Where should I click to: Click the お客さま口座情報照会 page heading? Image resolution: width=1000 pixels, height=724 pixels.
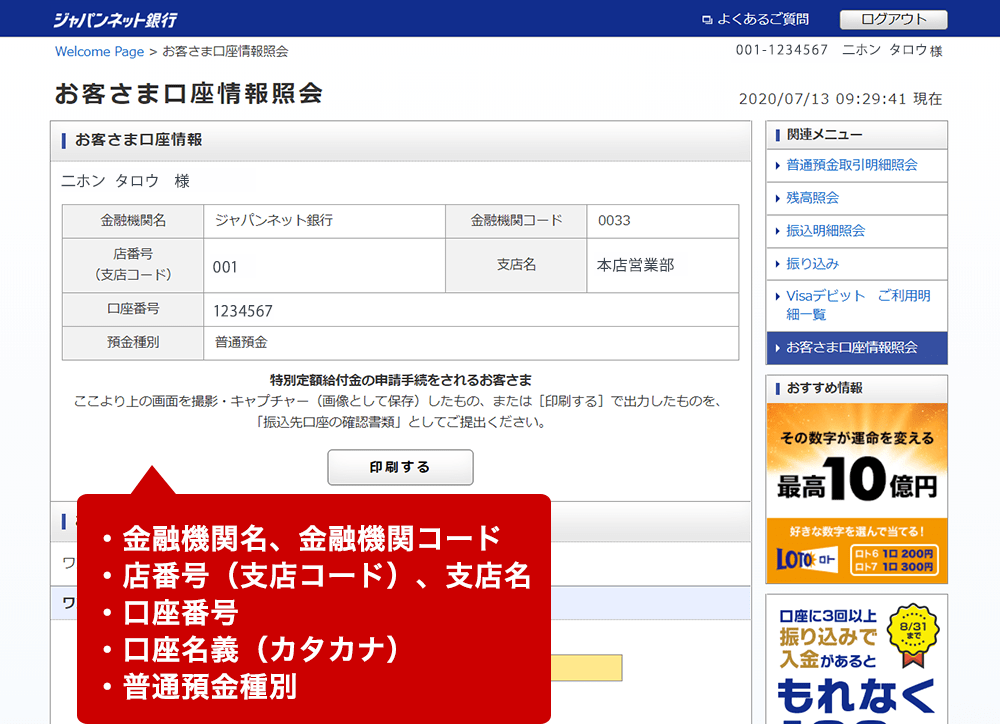point(189,93)
